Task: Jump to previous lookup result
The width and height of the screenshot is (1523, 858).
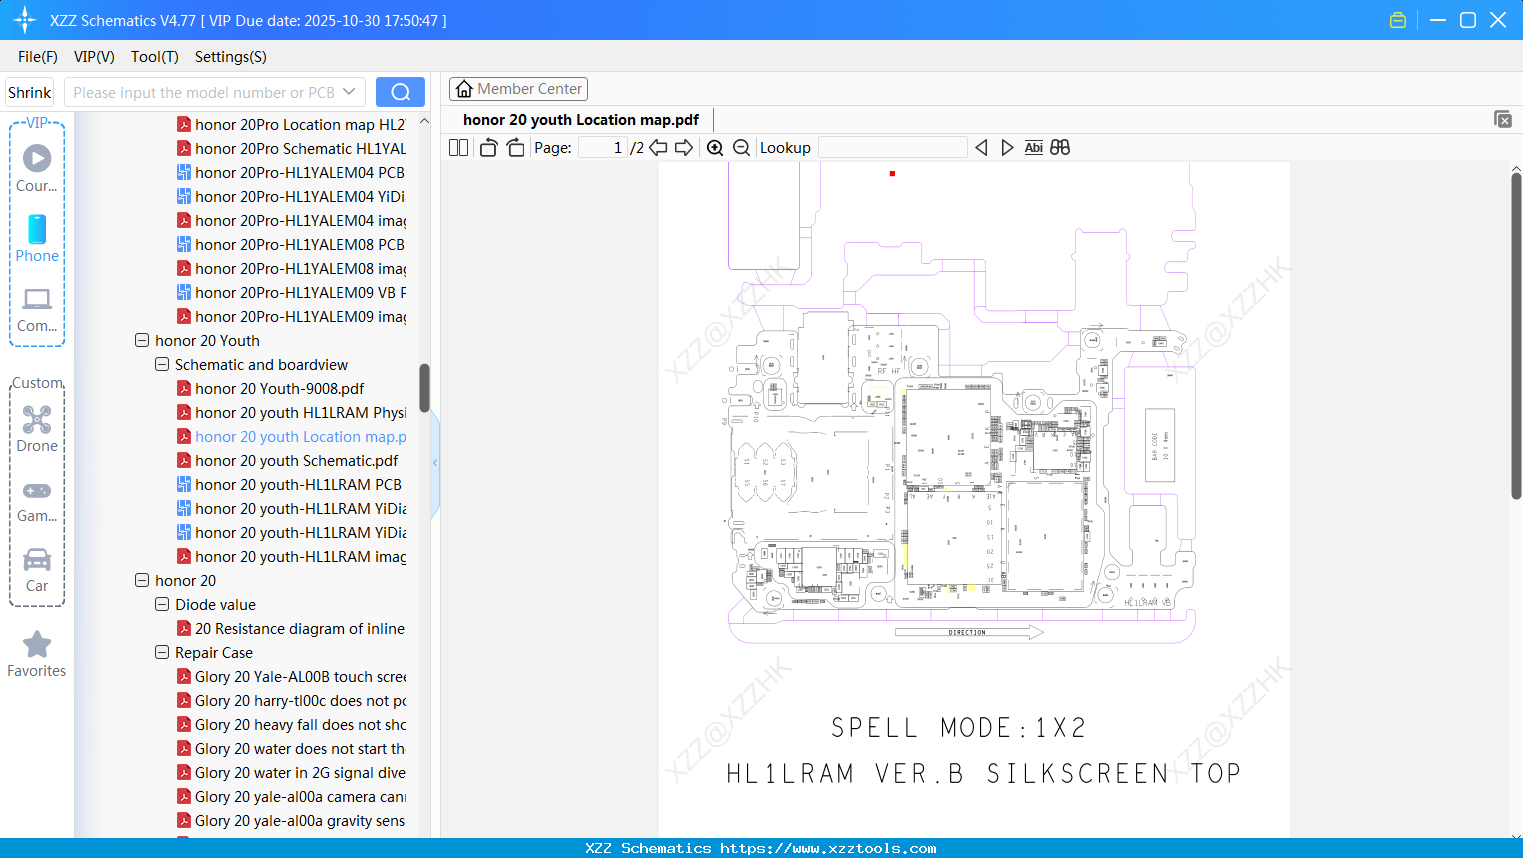Action: coord(981,148)
